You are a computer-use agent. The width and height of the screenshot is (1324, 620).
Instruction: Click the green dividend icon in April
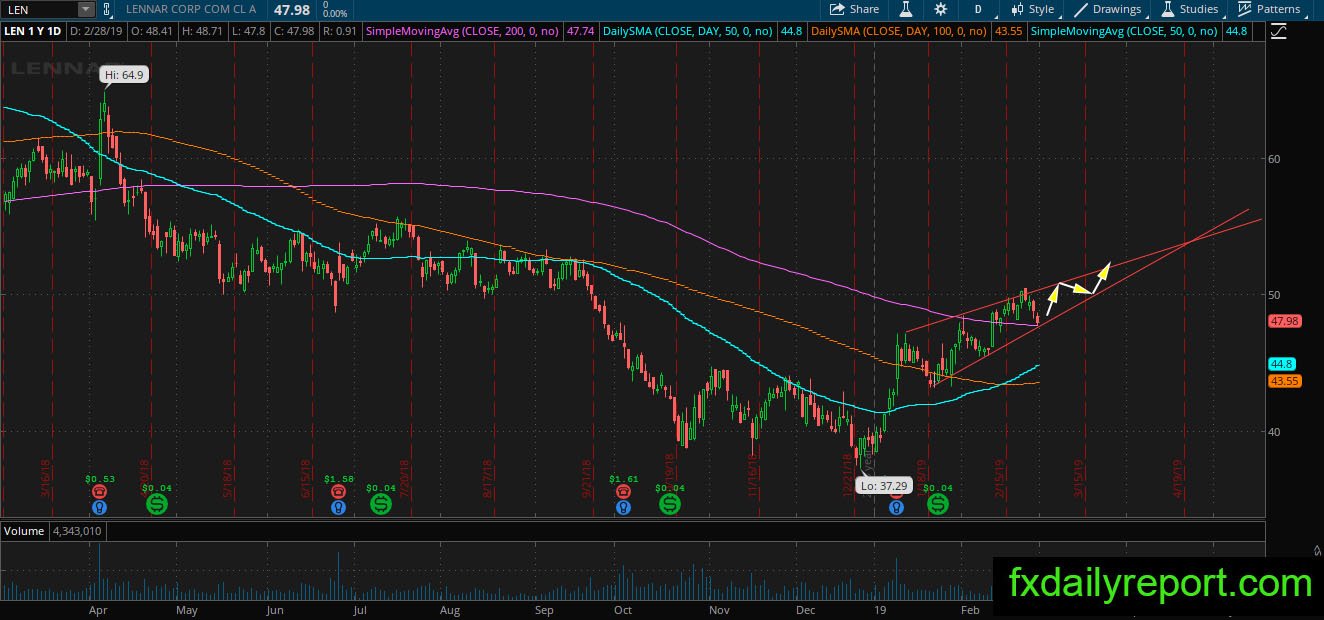tap(157, 504)
